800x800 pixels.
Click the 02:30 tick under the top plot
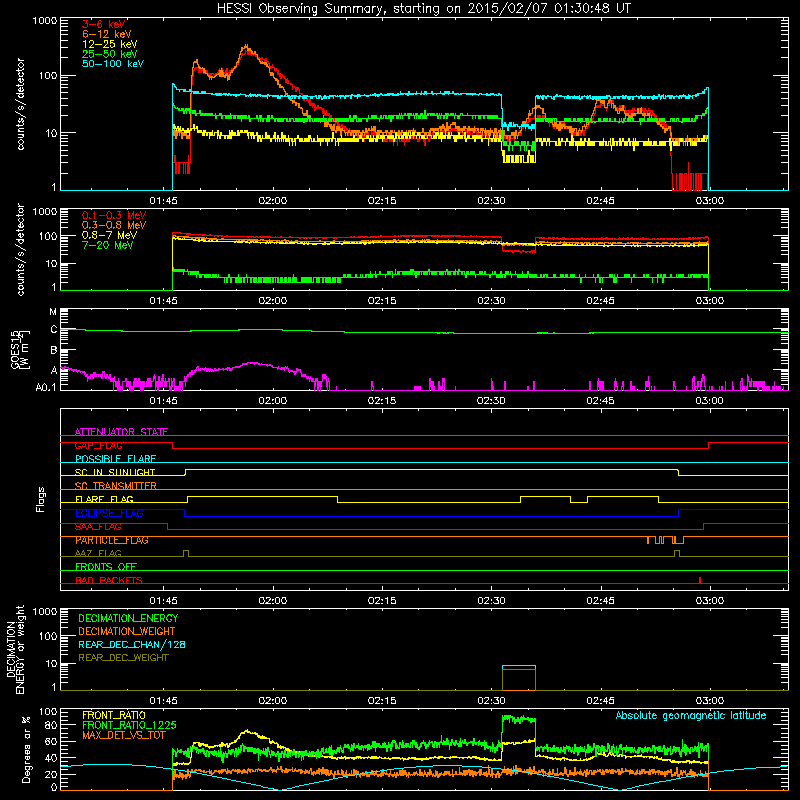point(491,201)
